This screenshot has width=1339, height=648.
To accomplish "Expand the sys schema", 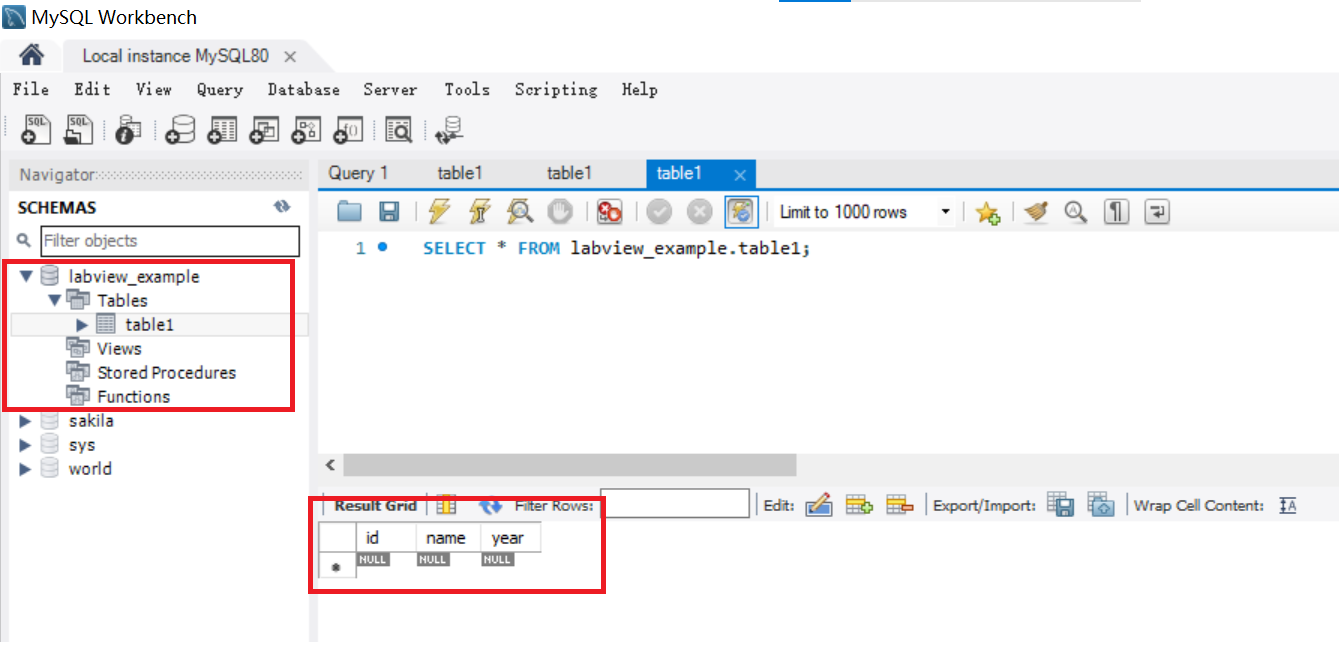I will coord(26,445).
